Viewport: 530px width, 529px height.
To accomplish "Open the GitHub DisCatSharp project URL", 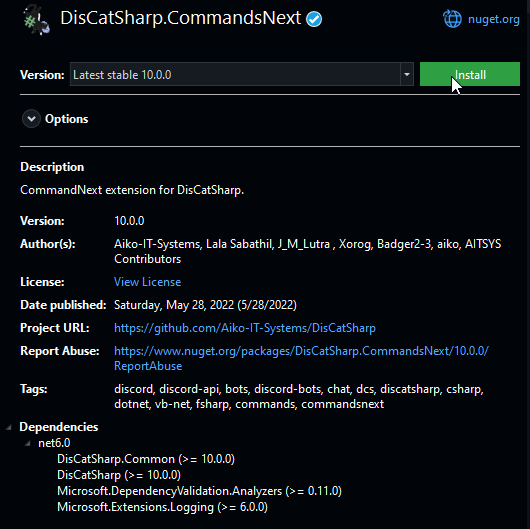I will point(245,328).
